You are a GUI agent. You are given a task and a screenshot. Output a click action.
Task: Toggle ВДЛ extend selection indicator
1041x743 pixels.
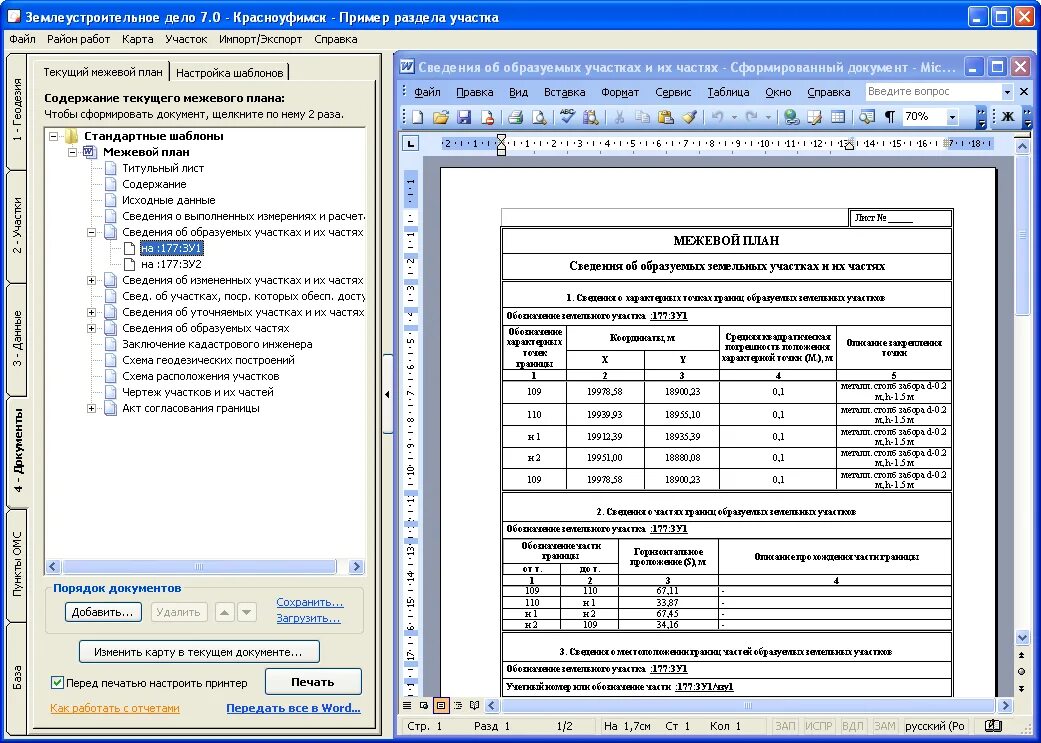[x=852, y=726]
